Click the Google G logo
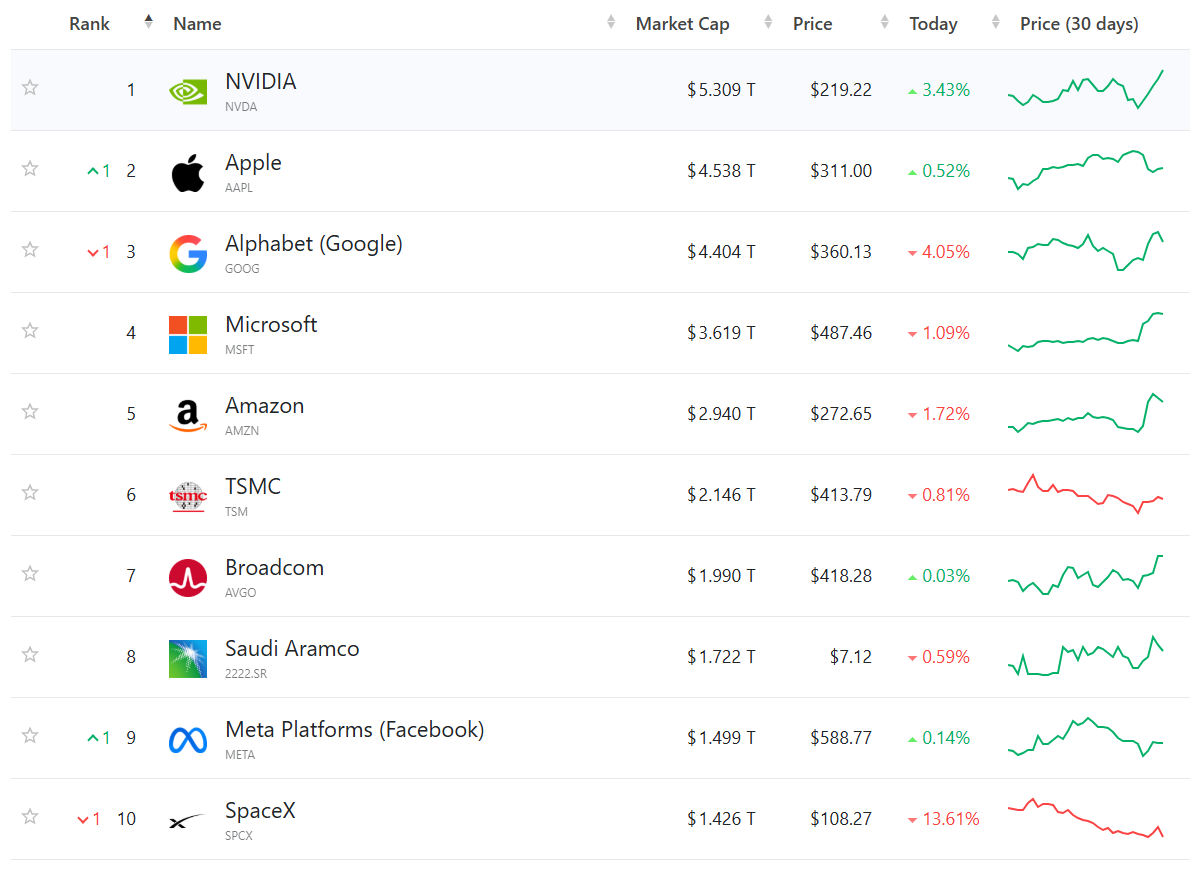The width and height of the screenshot is (1190, 869). pos(187,253)
